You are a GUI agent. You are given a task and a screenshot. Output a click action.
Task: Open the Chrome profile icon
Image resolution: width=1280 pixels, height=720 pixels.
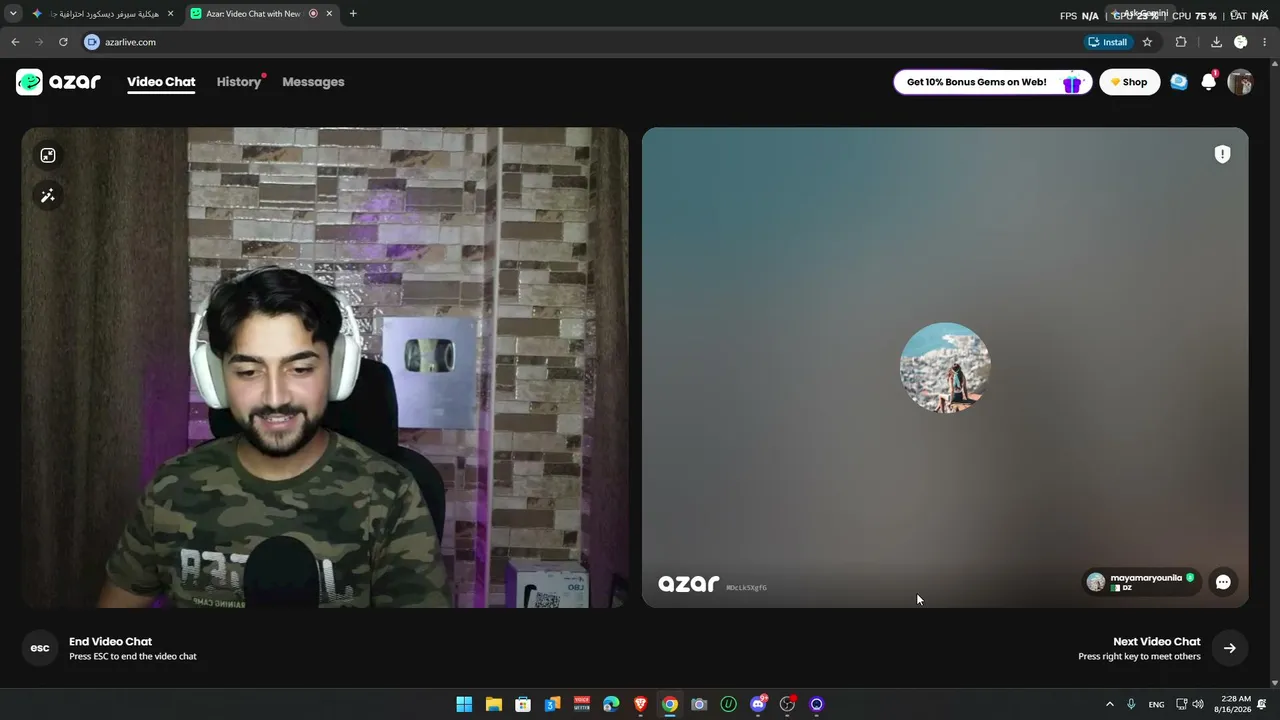[x=1241, y=42]
